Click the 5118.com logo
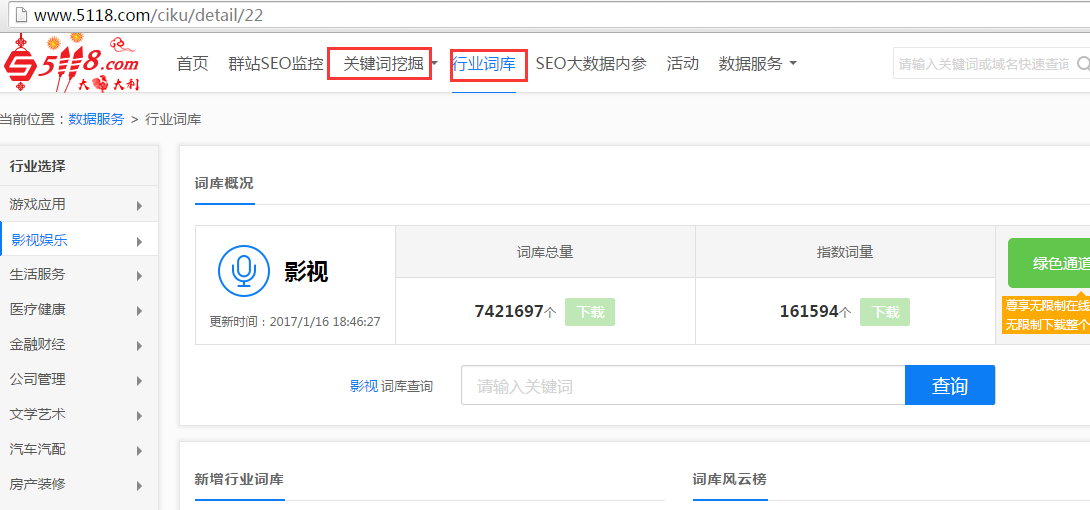 pos(71,63)
